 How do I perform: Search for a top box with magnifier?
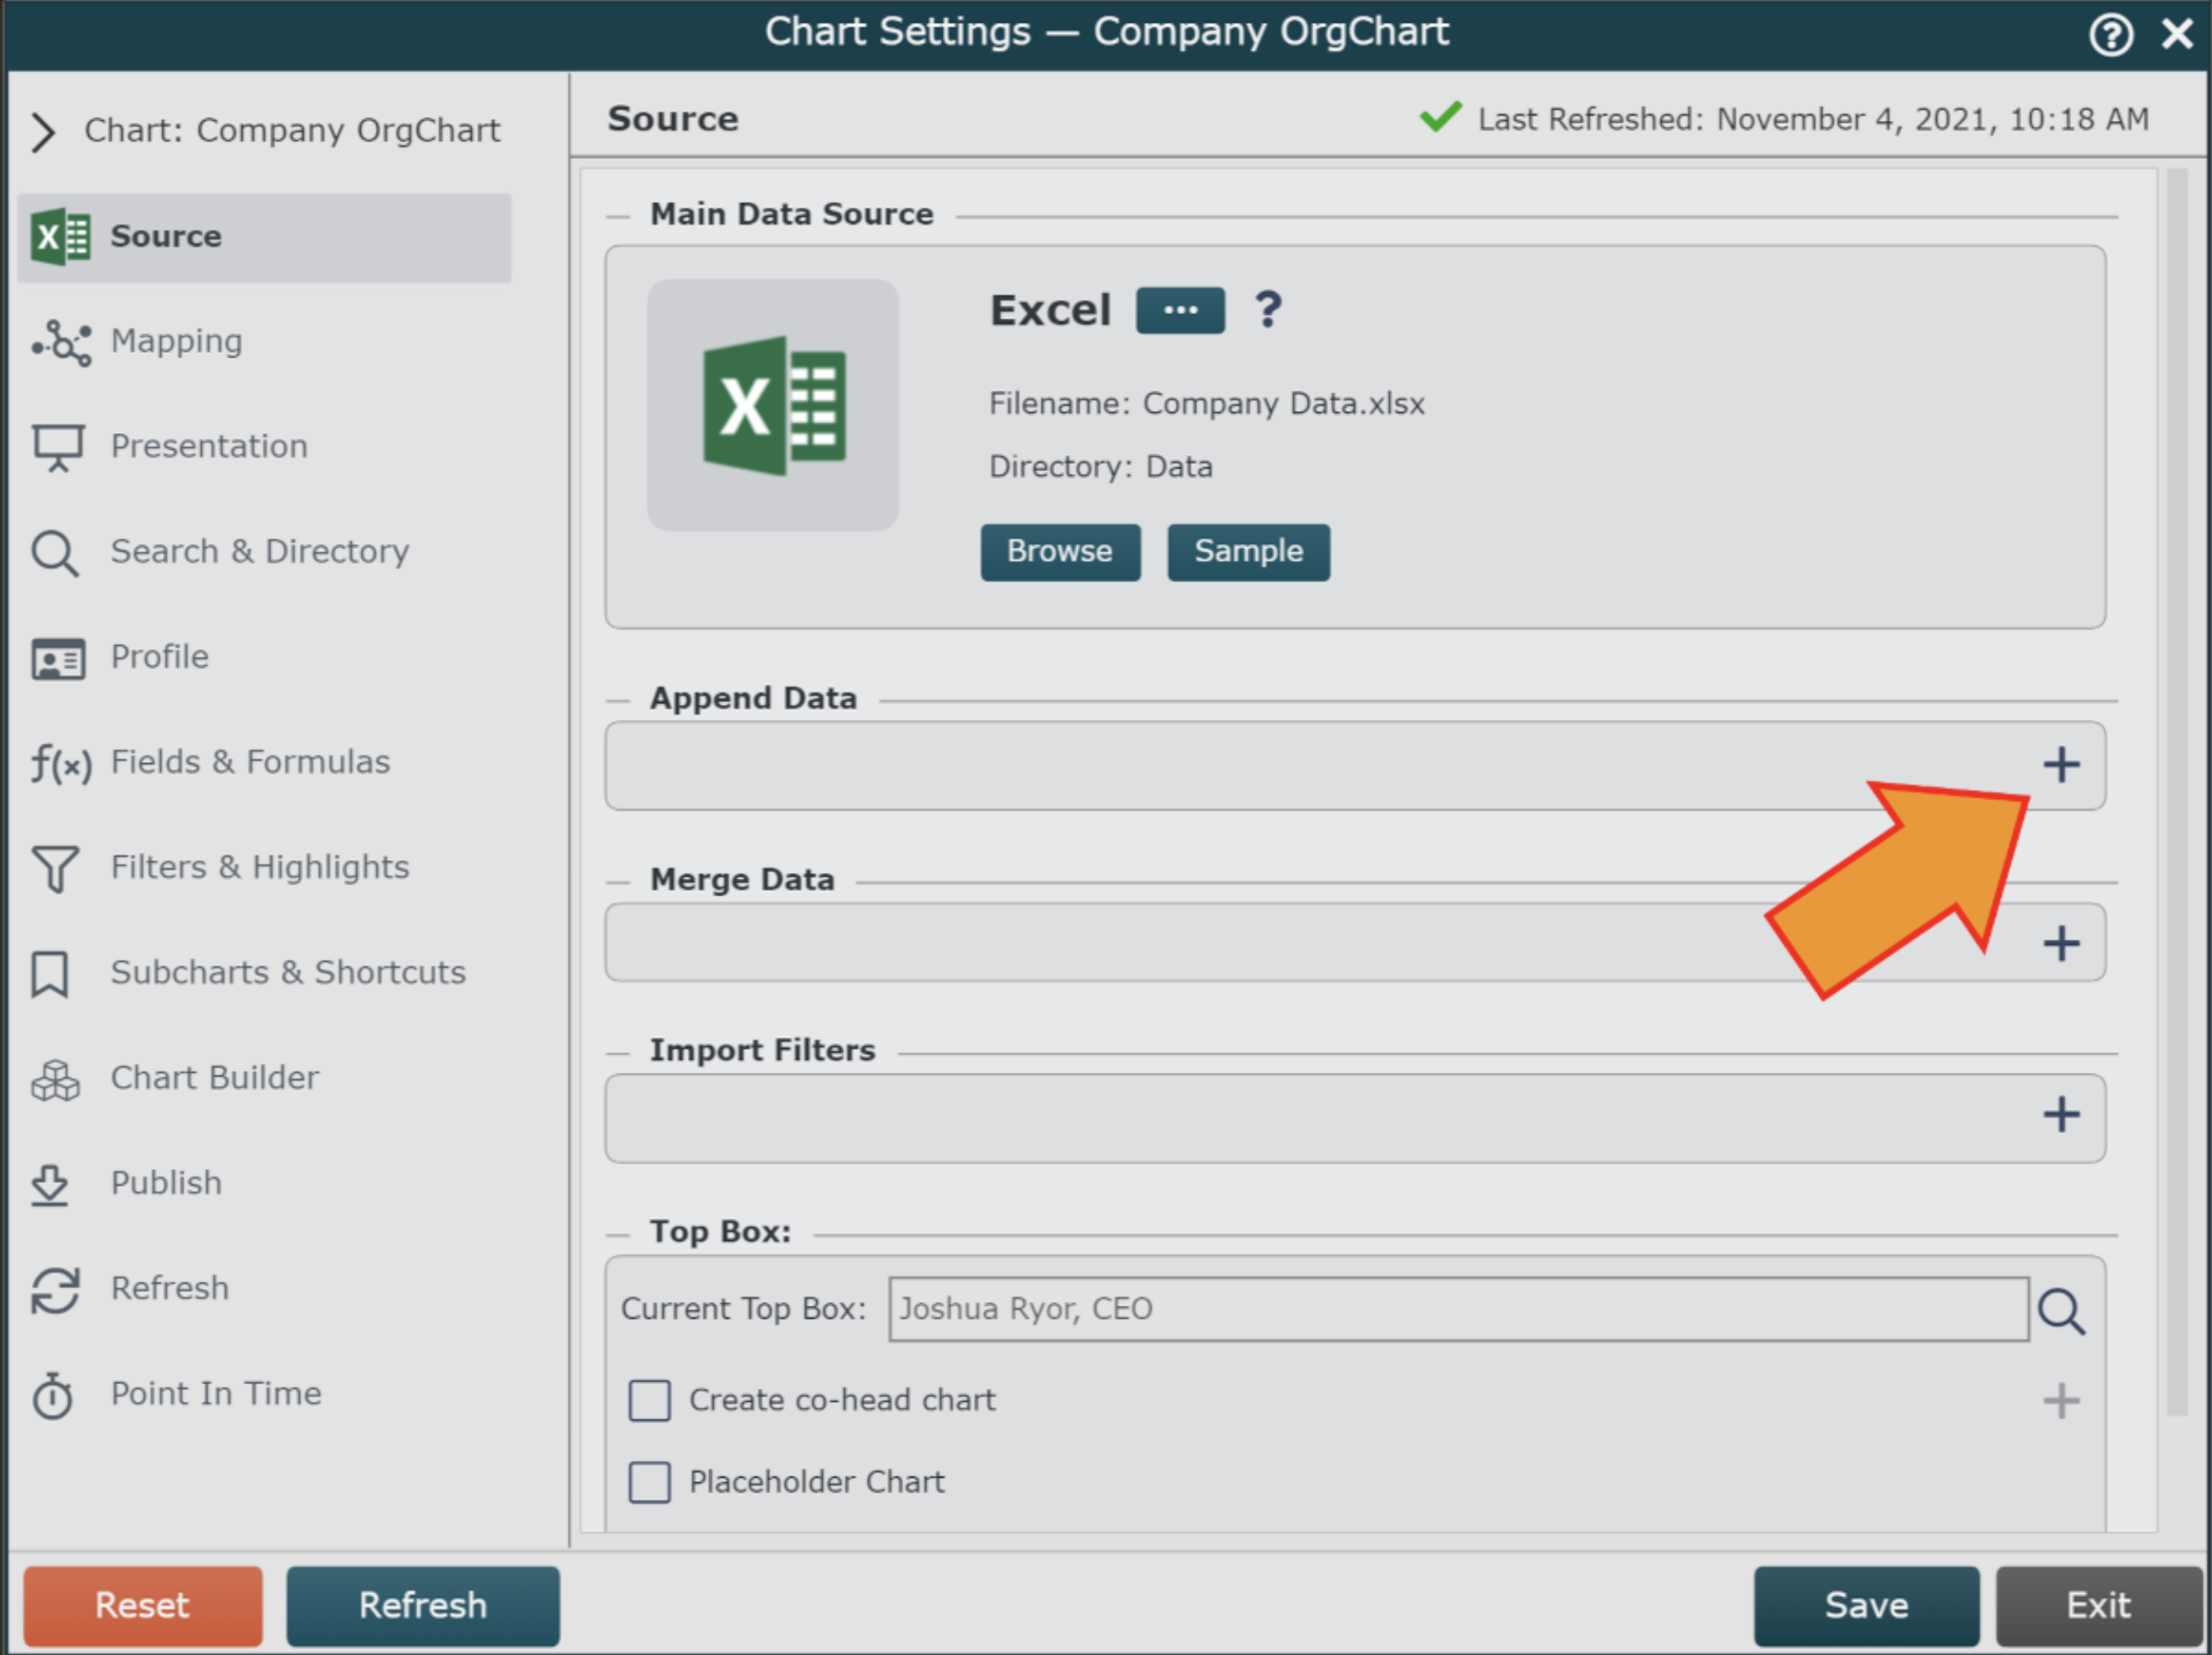(x=2061, y=1311)
